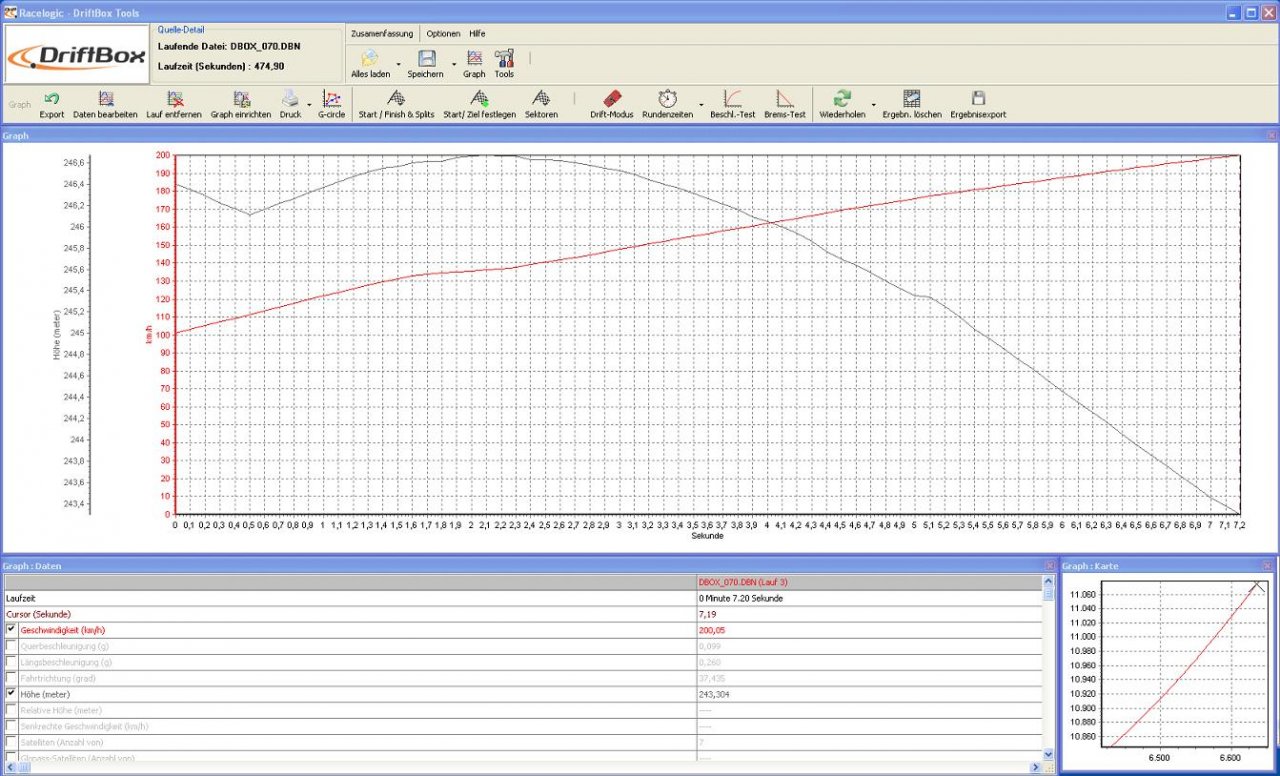Click Ergebn. löschen icon
This screenshot has height=776, width=1280.
point(911,99)
